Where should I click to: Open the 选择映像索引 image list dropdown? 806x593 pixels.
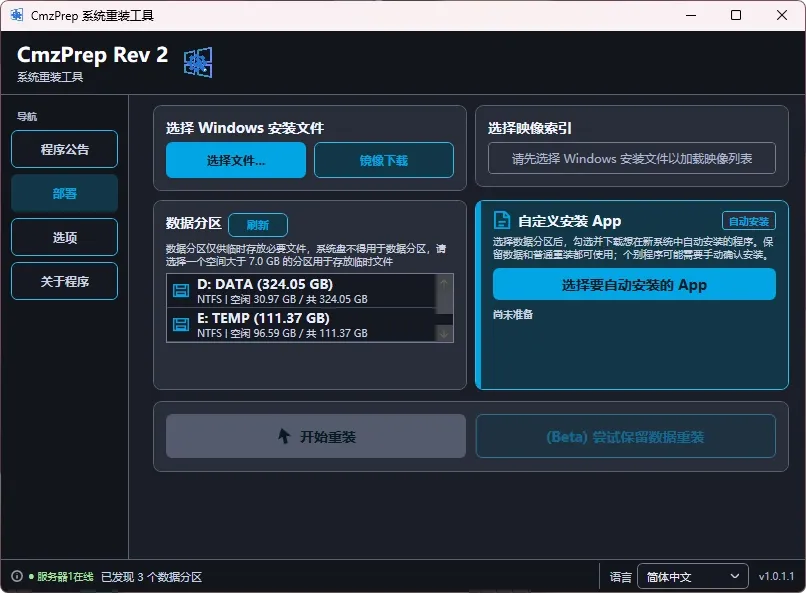pyautogui.click(x=631, y=158)
